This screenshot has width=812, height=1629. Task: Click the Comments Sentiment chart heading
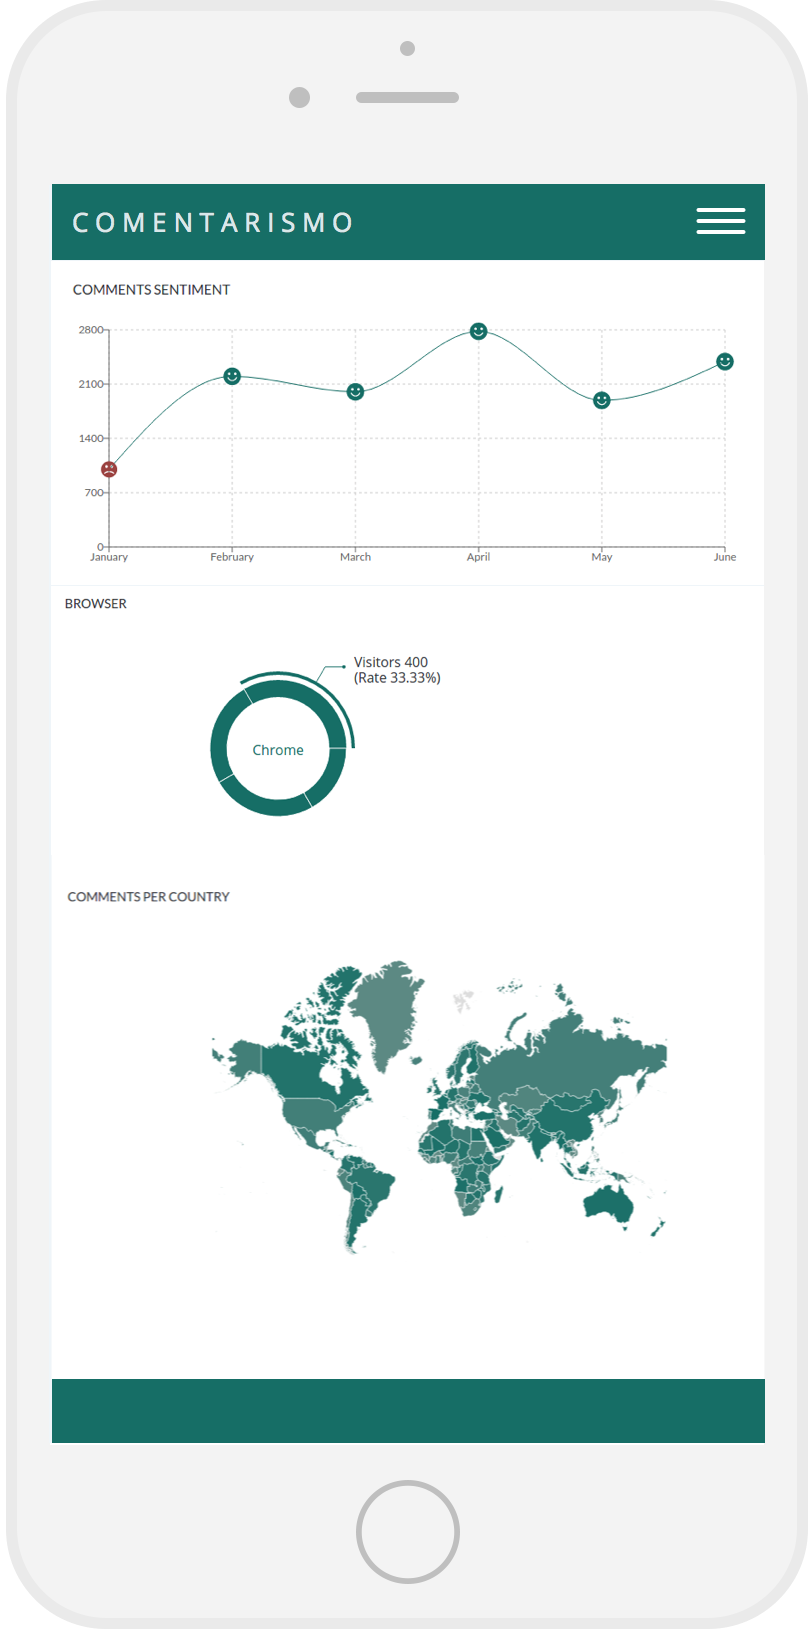[151, 290]
